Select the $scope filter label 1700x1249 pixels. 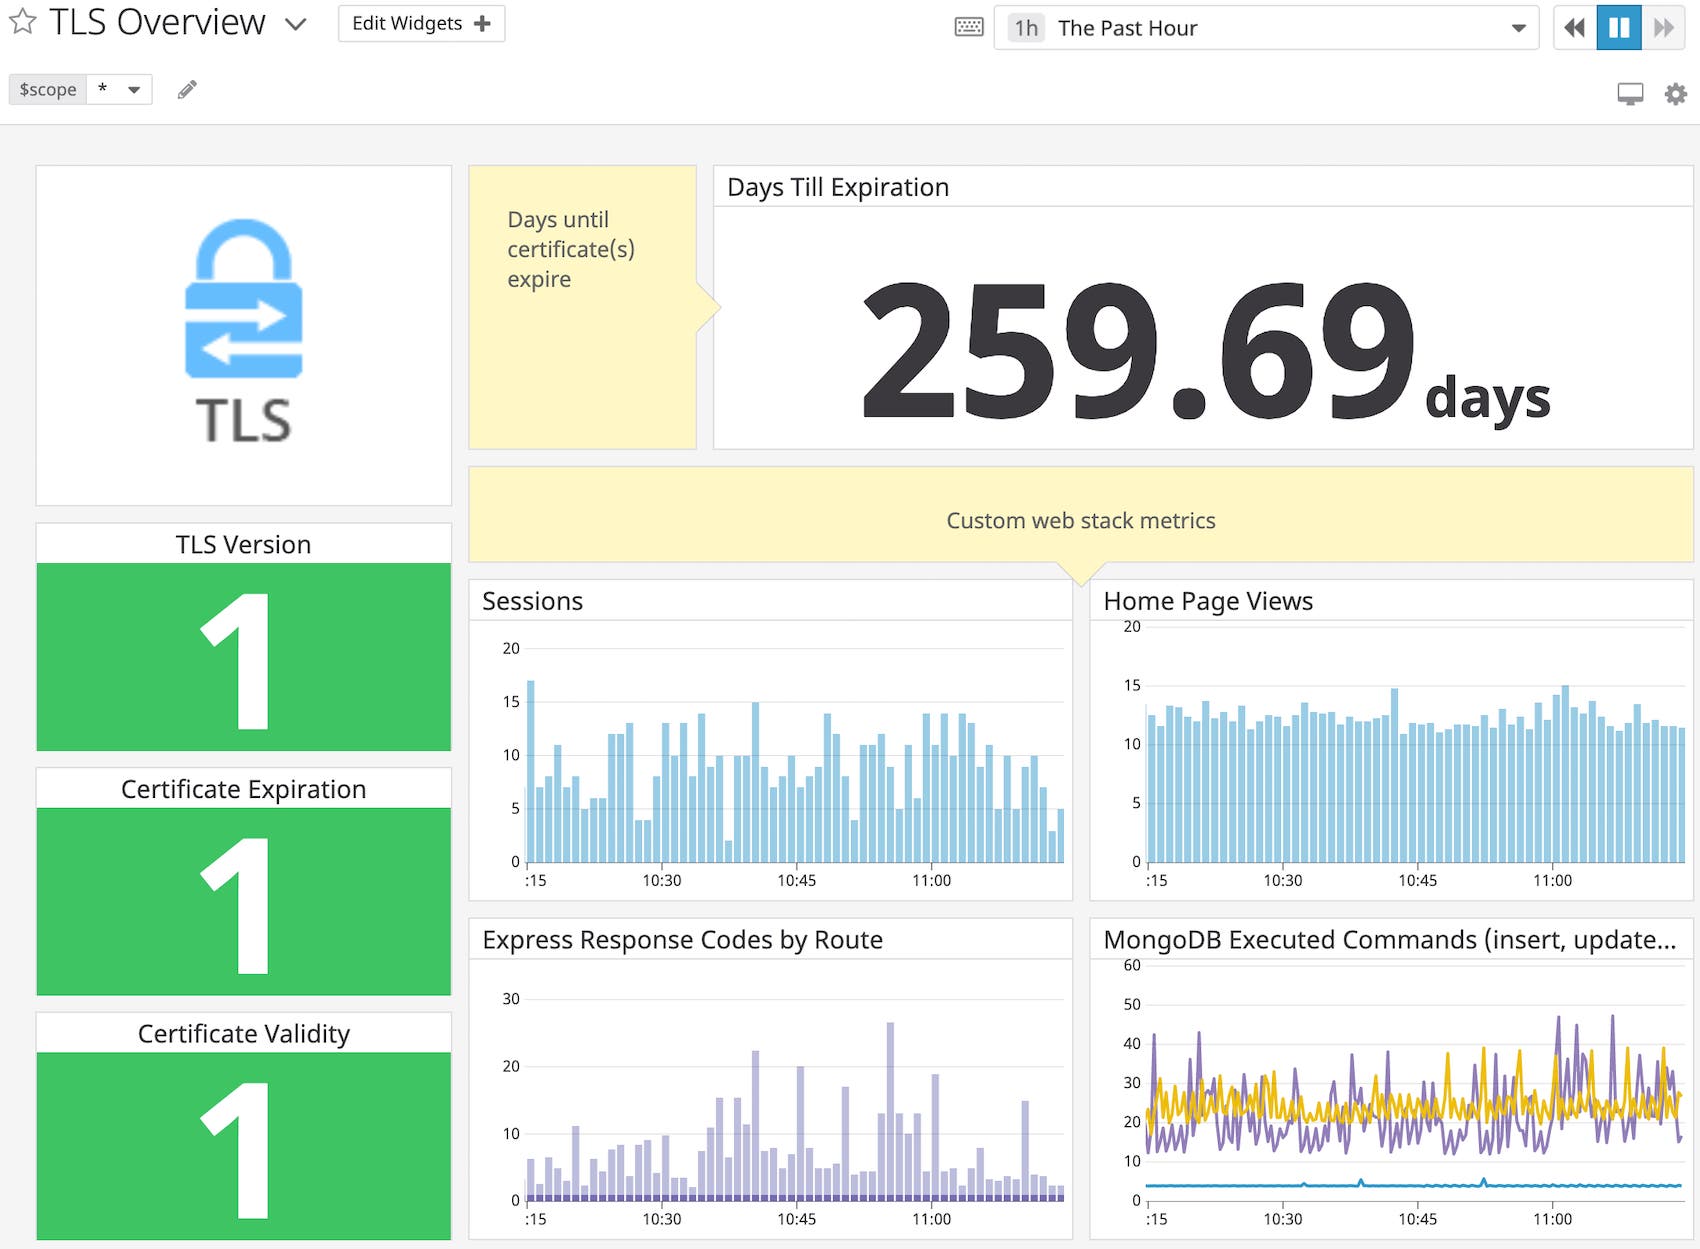point(46,90)
